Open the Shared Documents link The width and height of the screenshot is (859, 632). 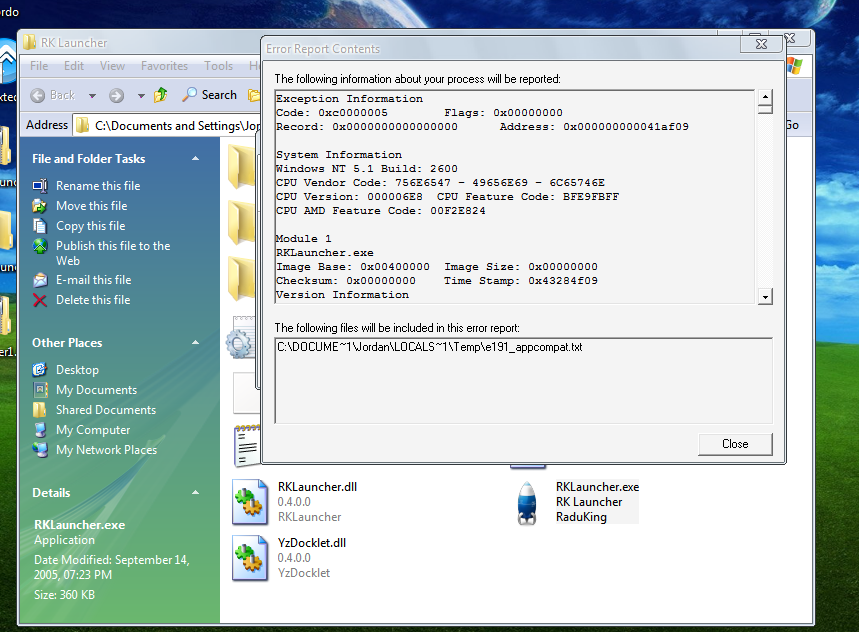[106, 410]
